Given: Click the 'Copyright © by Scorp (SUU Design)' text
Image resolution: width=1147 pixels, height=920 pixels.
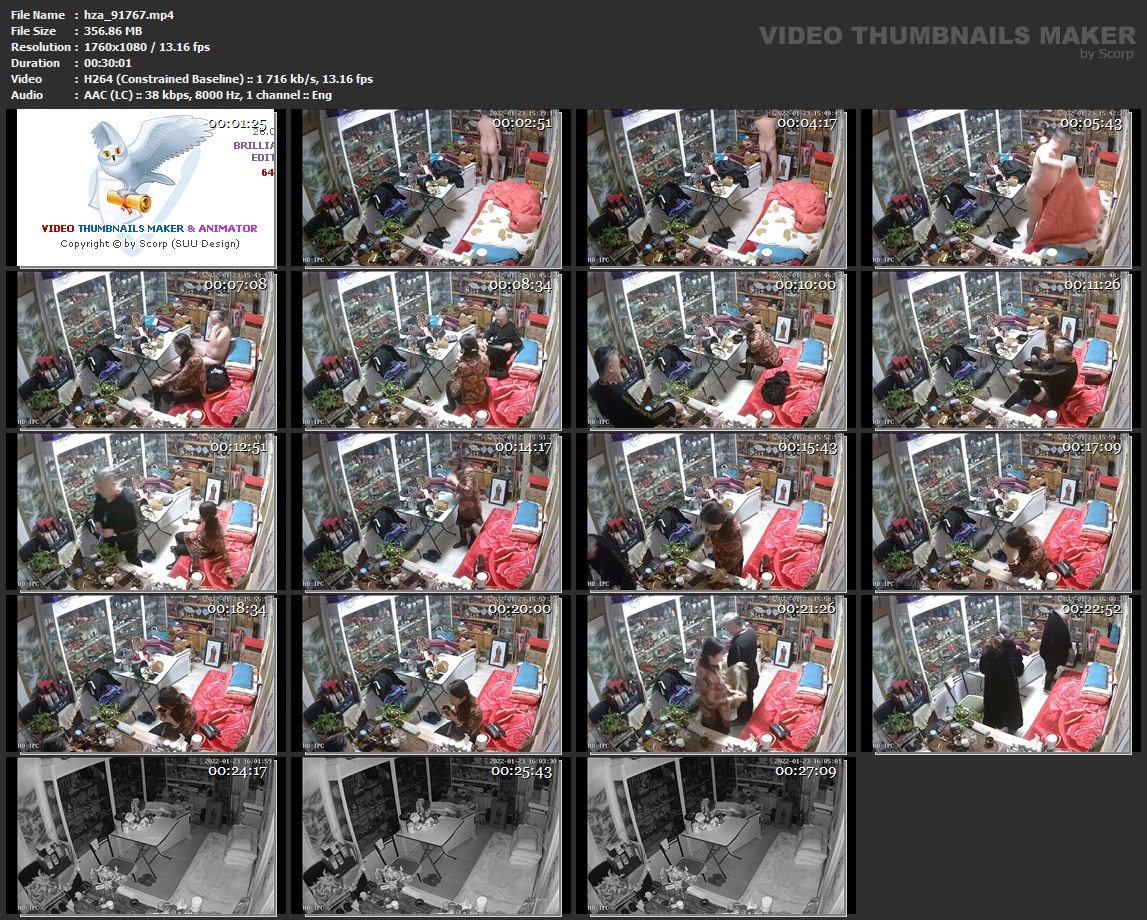Looking at the screenshot, I should coord(150,244).
